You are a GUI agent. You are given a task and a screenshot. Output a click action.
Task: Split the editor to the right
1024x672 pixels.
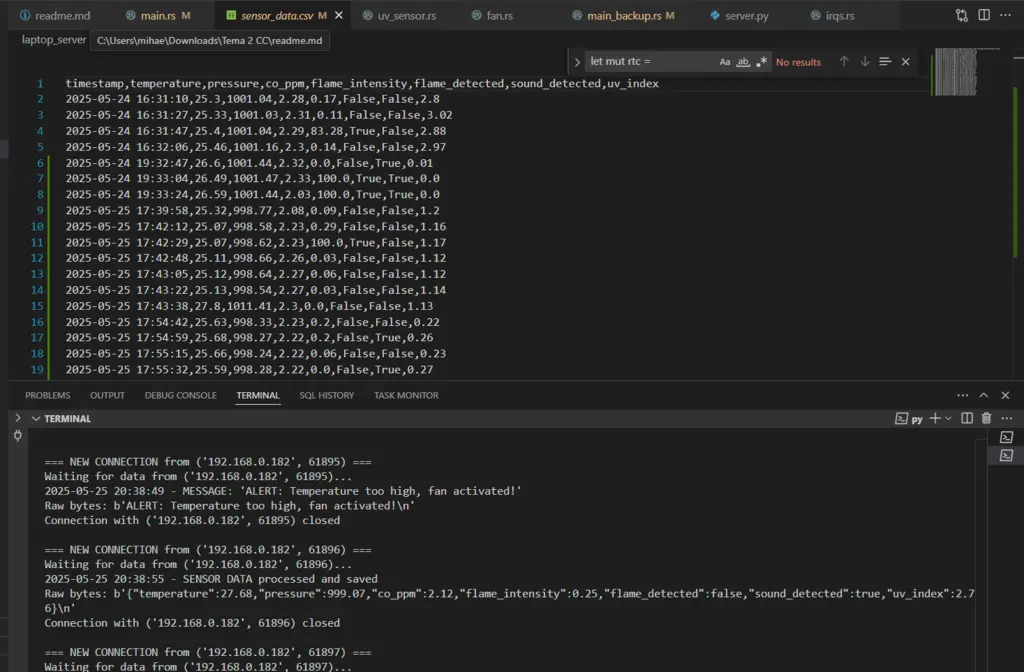(x=984, y=15)
